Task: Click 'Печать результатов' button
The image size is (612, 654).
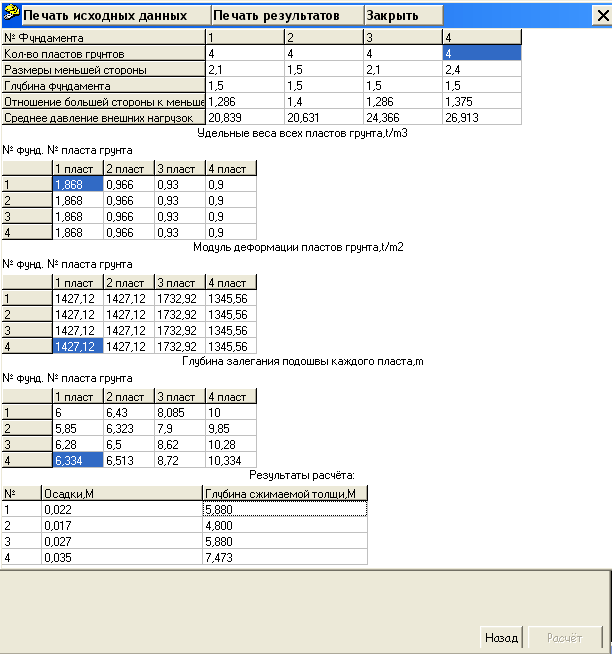Action: point(287,15)
